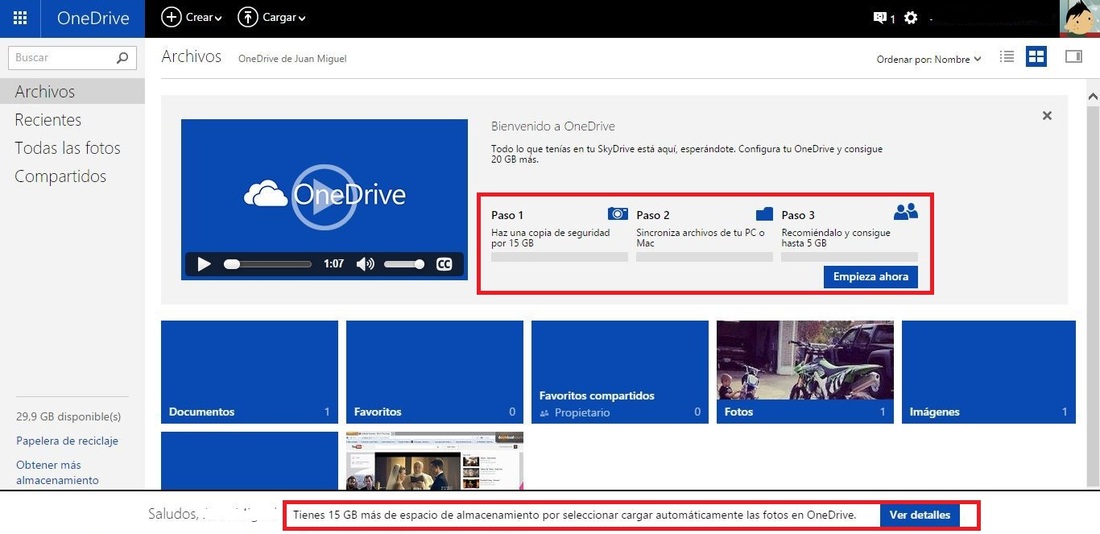Open Todas las fotos in sidebar
Image resolution: width=1100 pixels, height=534 pixels.
(x=67, y=148)
